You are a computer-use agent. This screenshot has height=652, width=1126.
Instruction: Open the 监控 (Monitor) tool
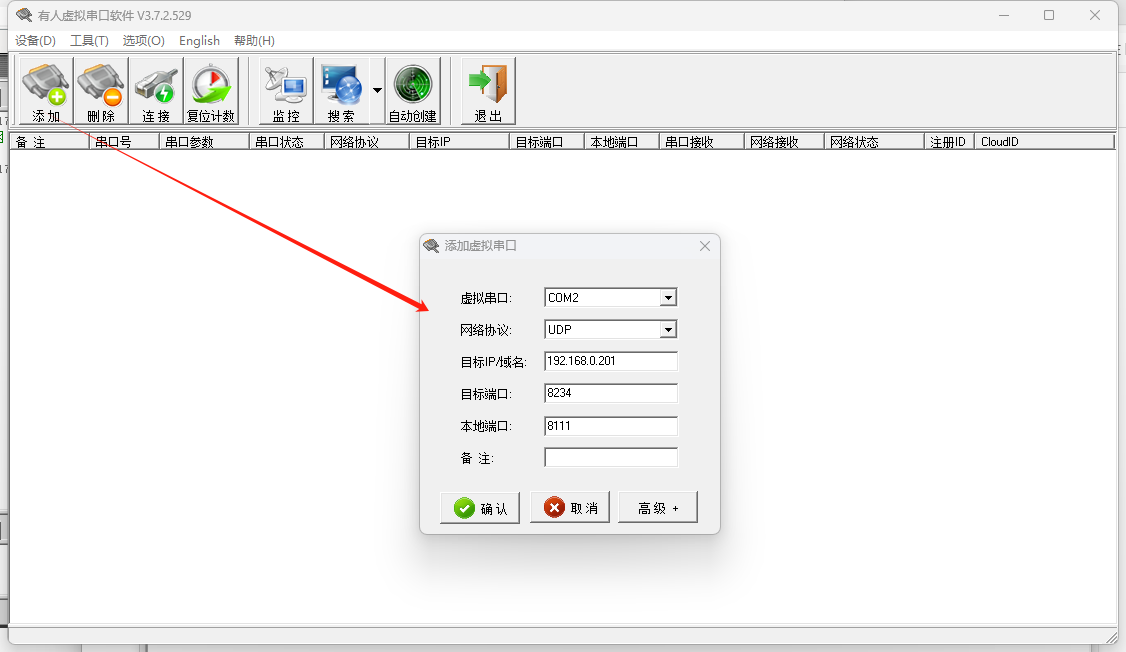(x=286, y=92)
